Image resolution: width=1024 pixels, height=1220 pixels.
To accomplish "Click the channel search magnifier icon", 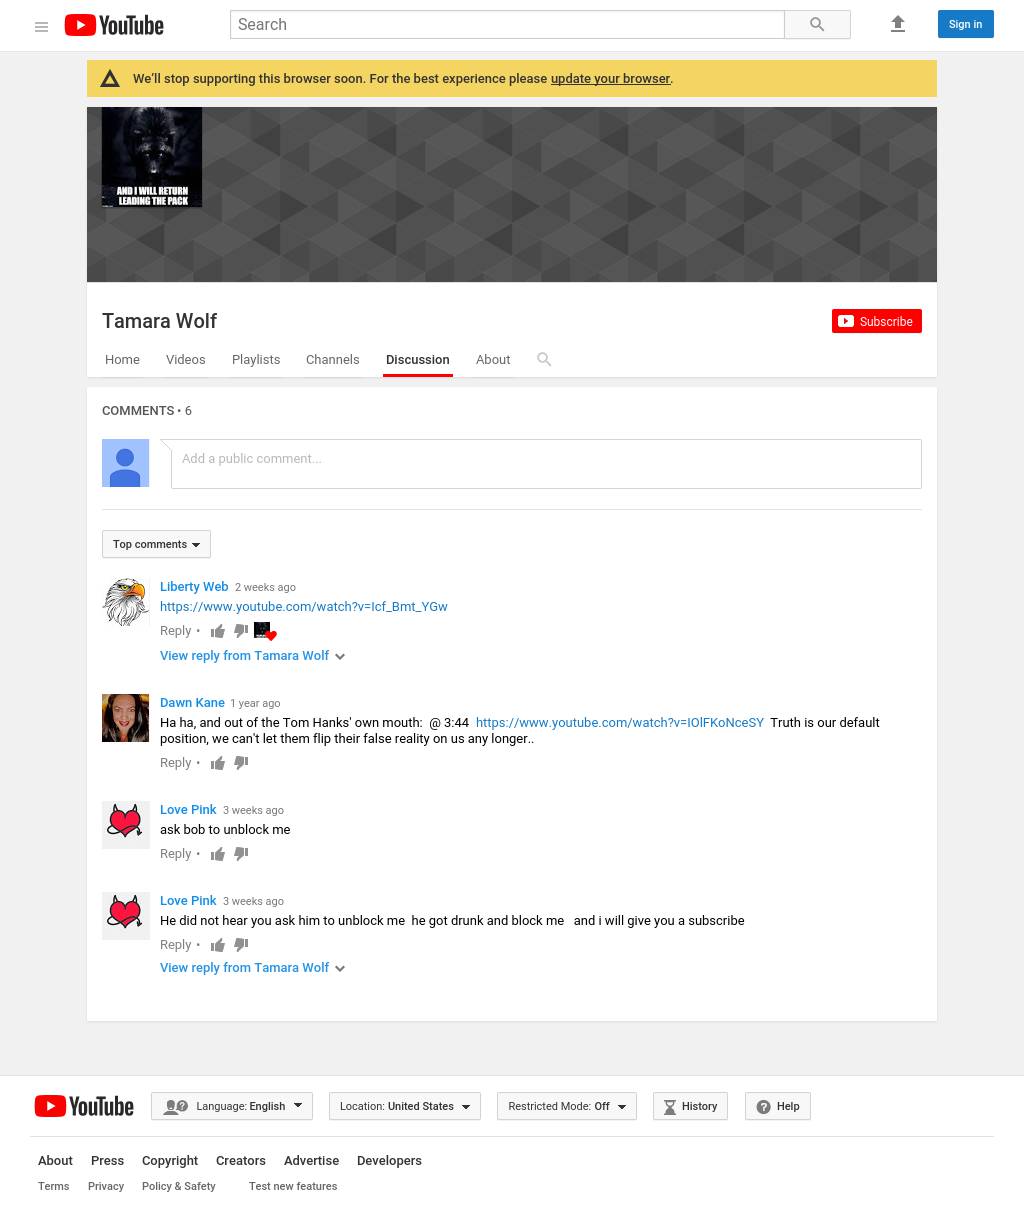I will point(544,360).
